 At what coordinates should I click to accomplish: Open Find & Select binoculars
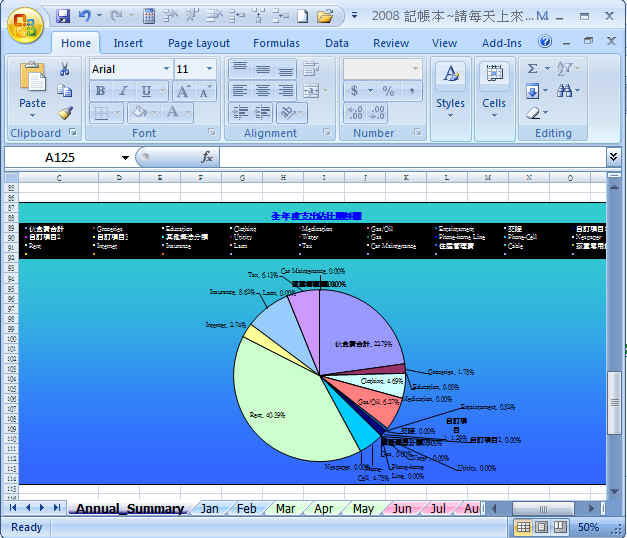point(564,91)
